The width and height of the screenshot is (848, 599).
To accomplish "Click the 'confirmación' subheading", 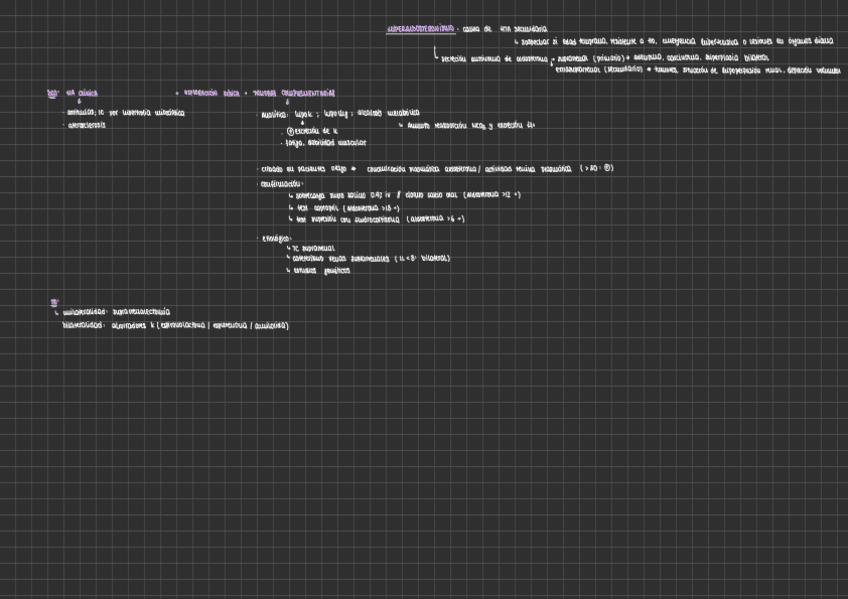I will 281,184.
